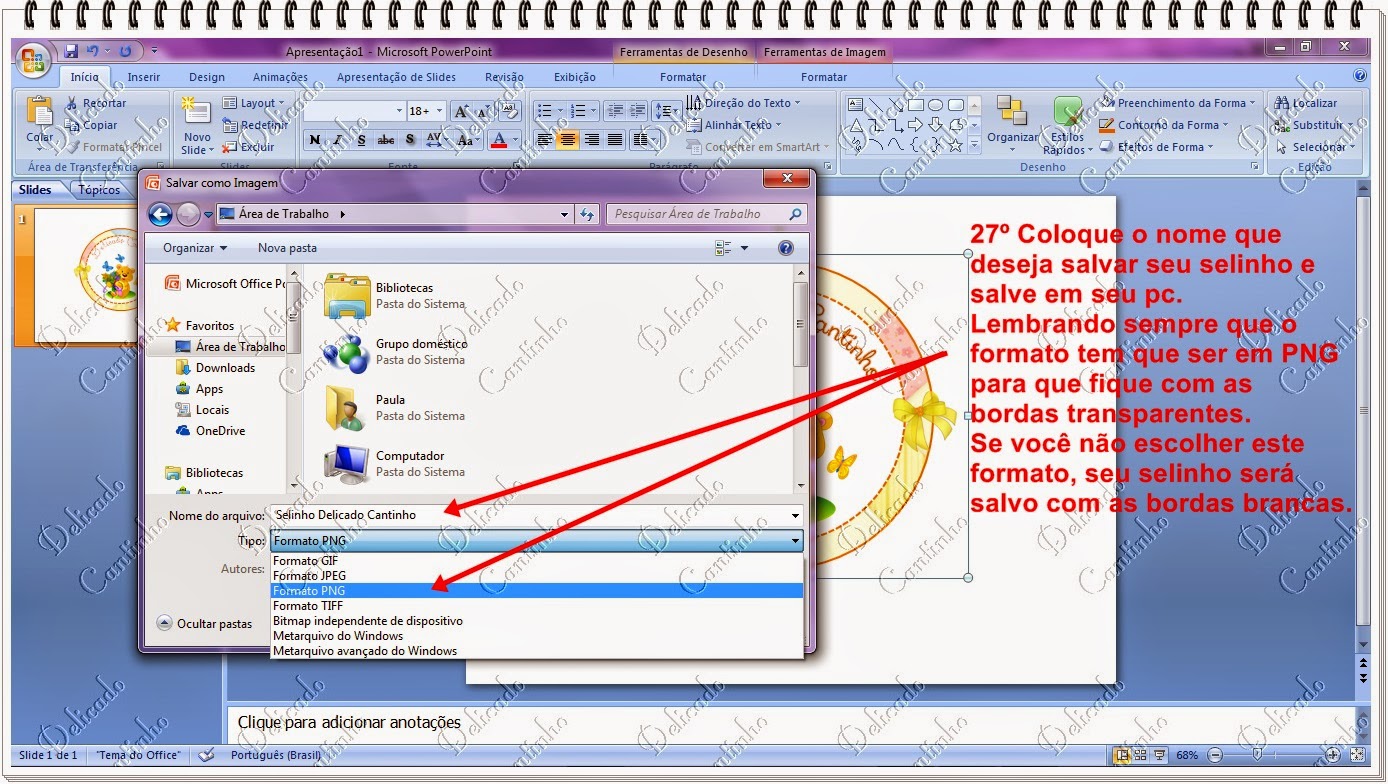Screen dimensions: 1388x784
Task: Click the Pesquisar Área de Trabalho search field
Action: point(707,214)
